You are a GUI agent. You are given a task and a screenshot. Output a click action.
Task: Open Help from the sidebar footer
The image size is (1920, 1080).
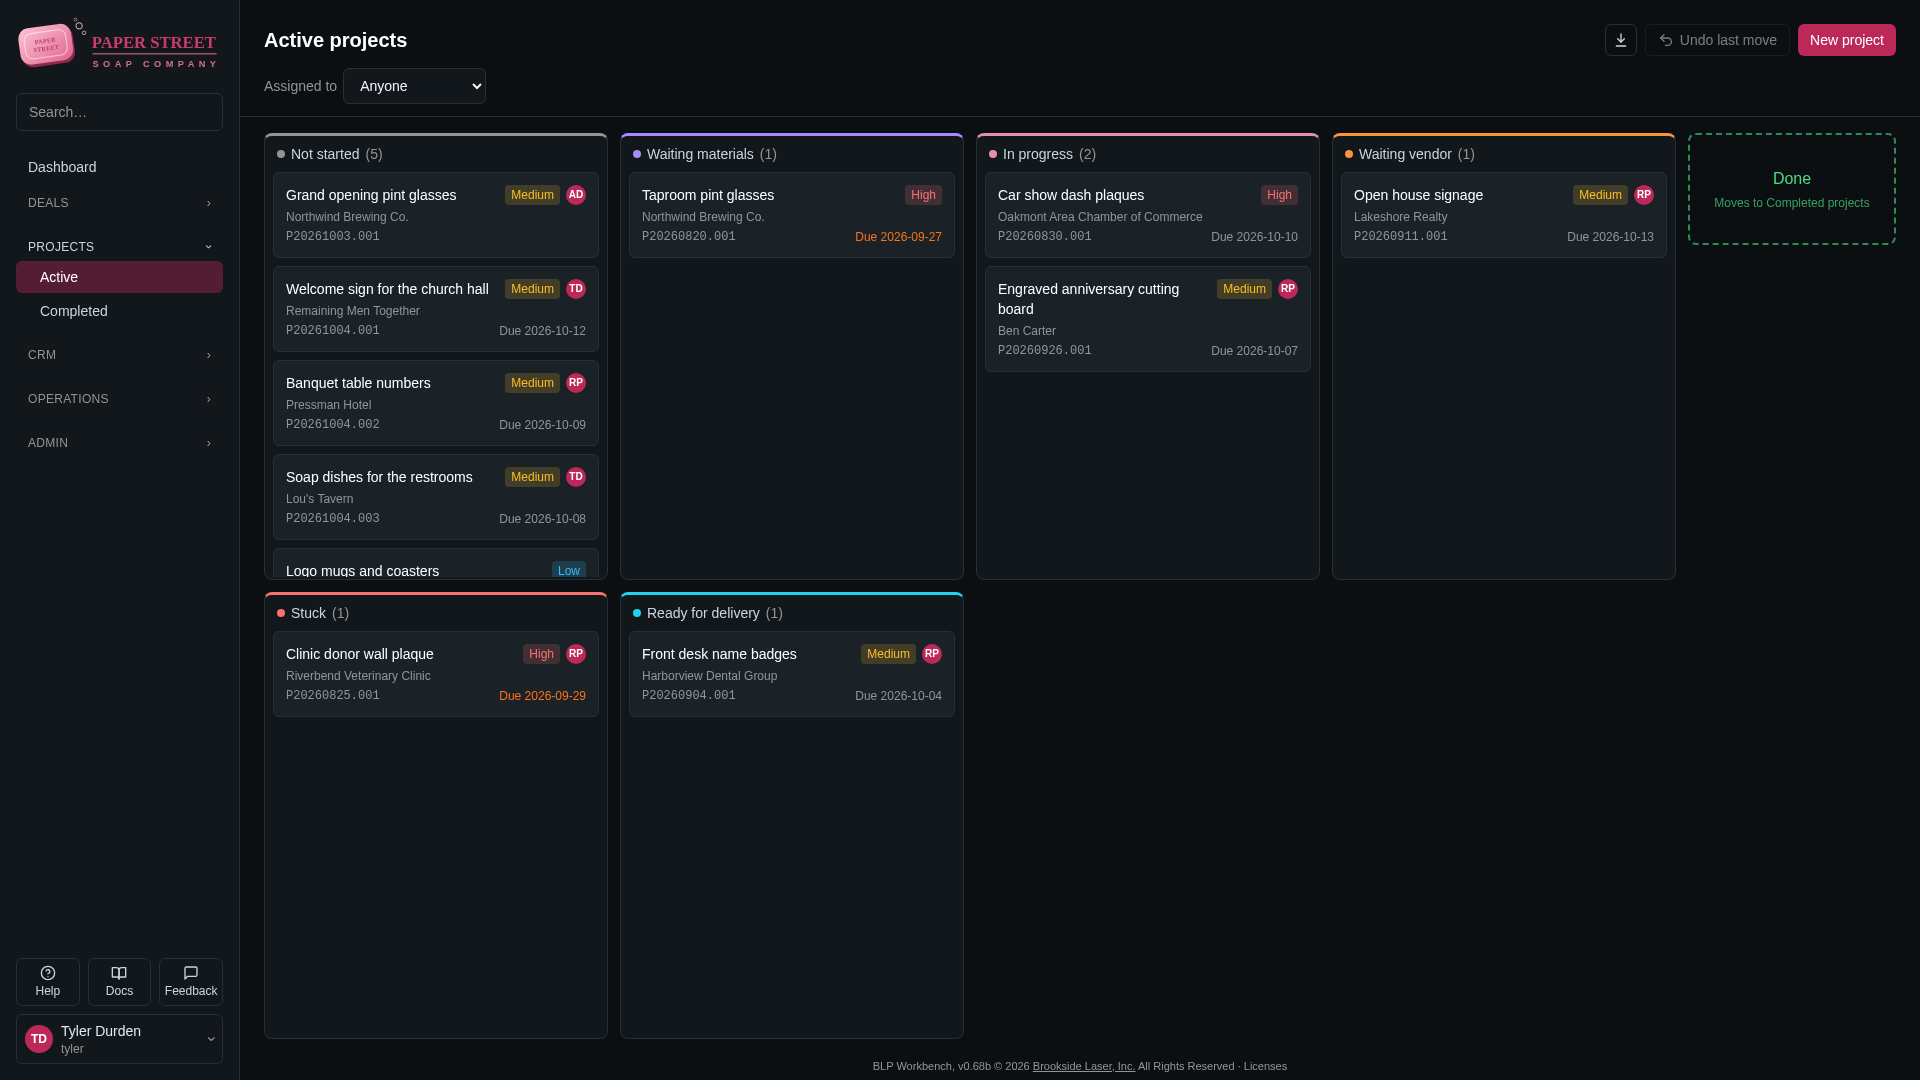click(x=48, y=981)
